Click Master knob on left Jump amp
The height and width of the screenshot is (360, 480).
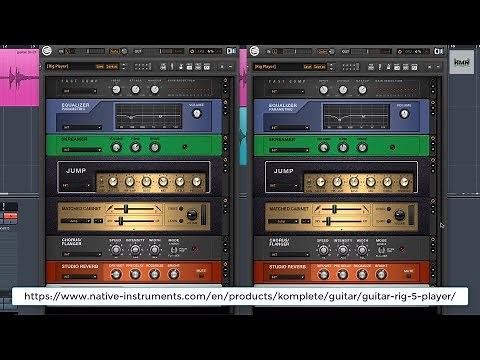coord(113,182)
